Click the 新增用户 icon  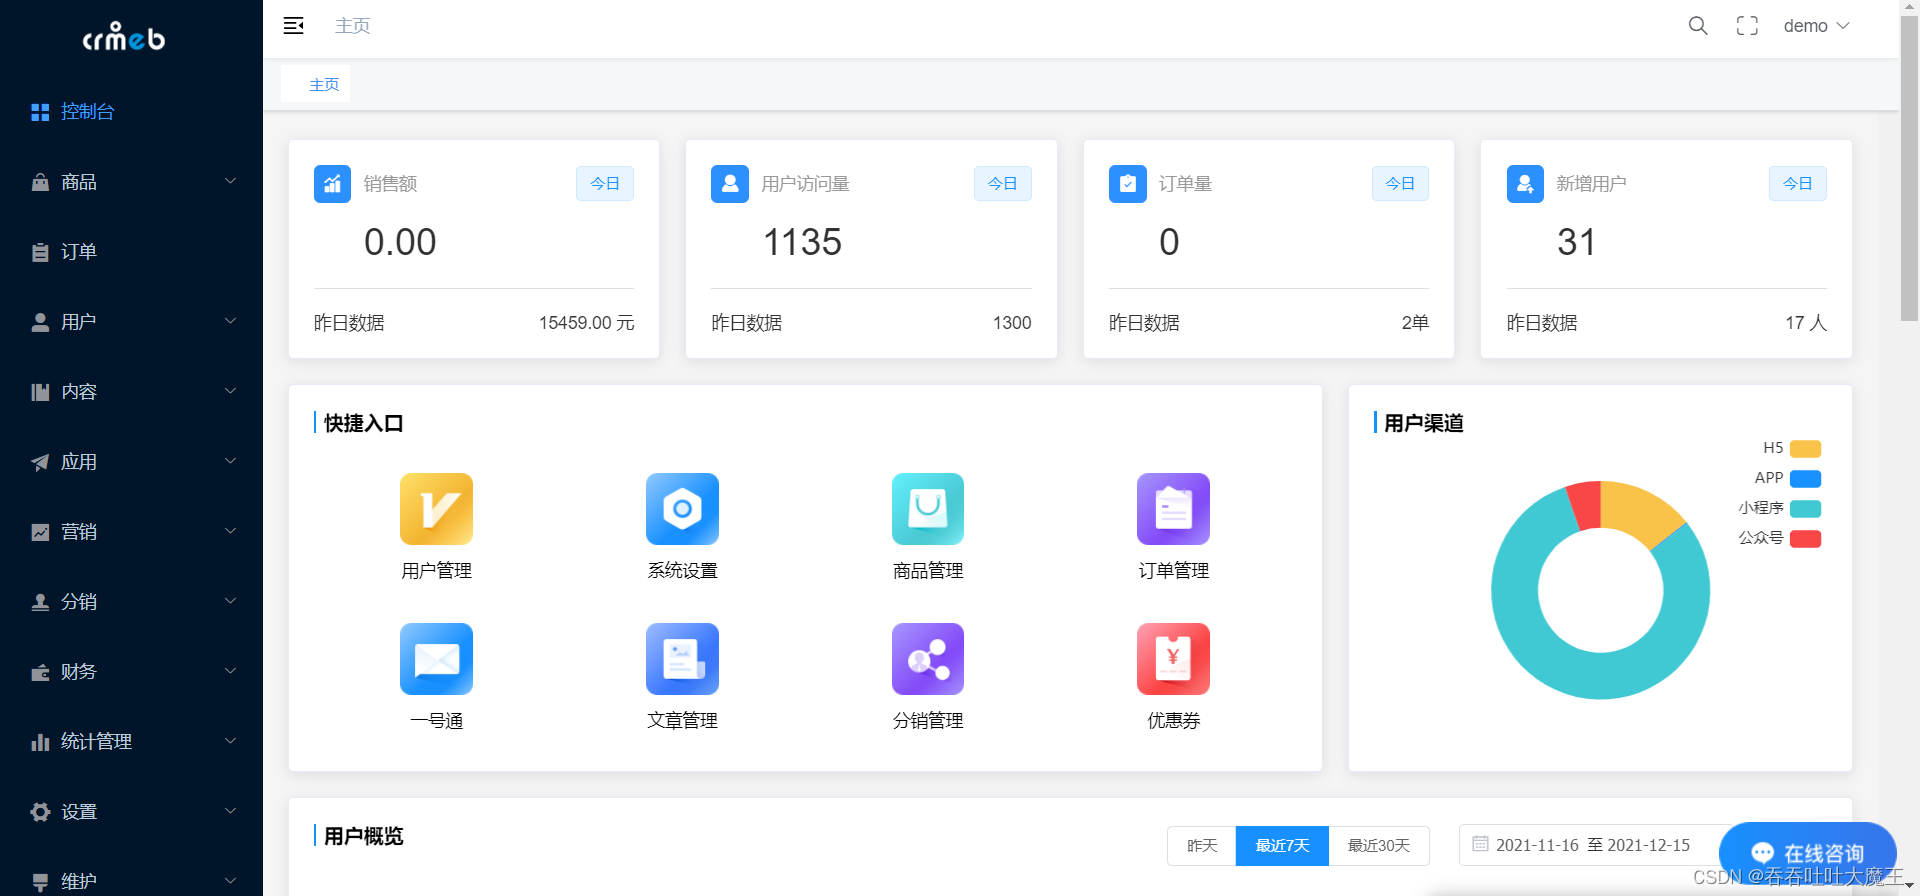tap(1525, 184)
